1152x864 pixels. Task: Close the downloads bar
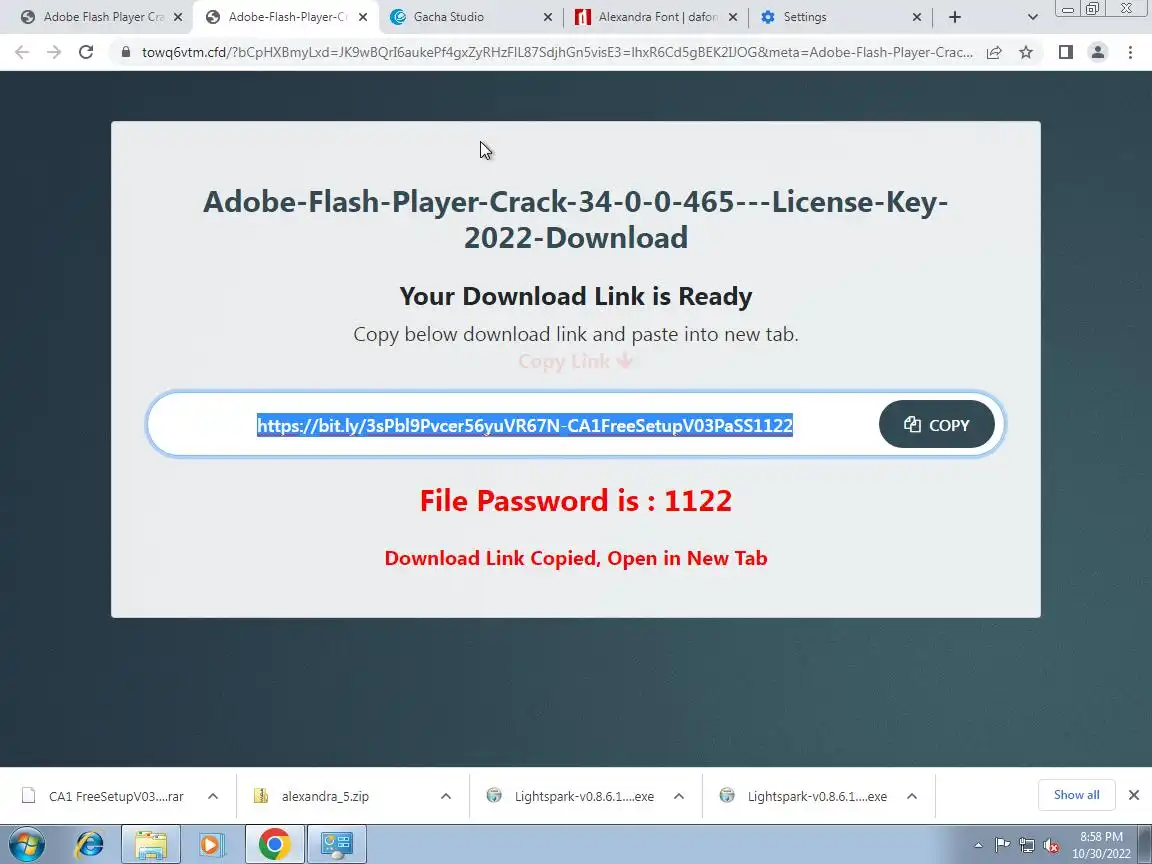(x=1134, y=795)
